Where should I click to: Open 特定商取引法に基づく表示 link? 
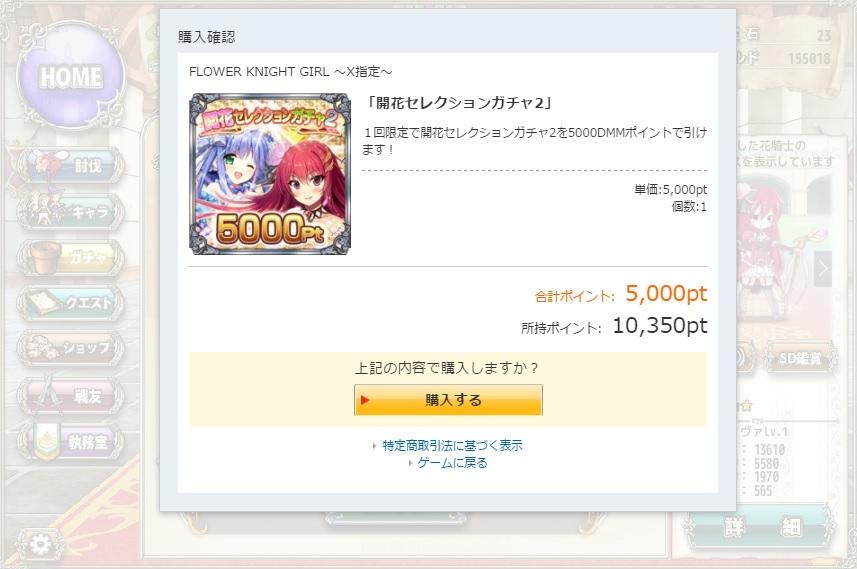(x=452, y=445)
